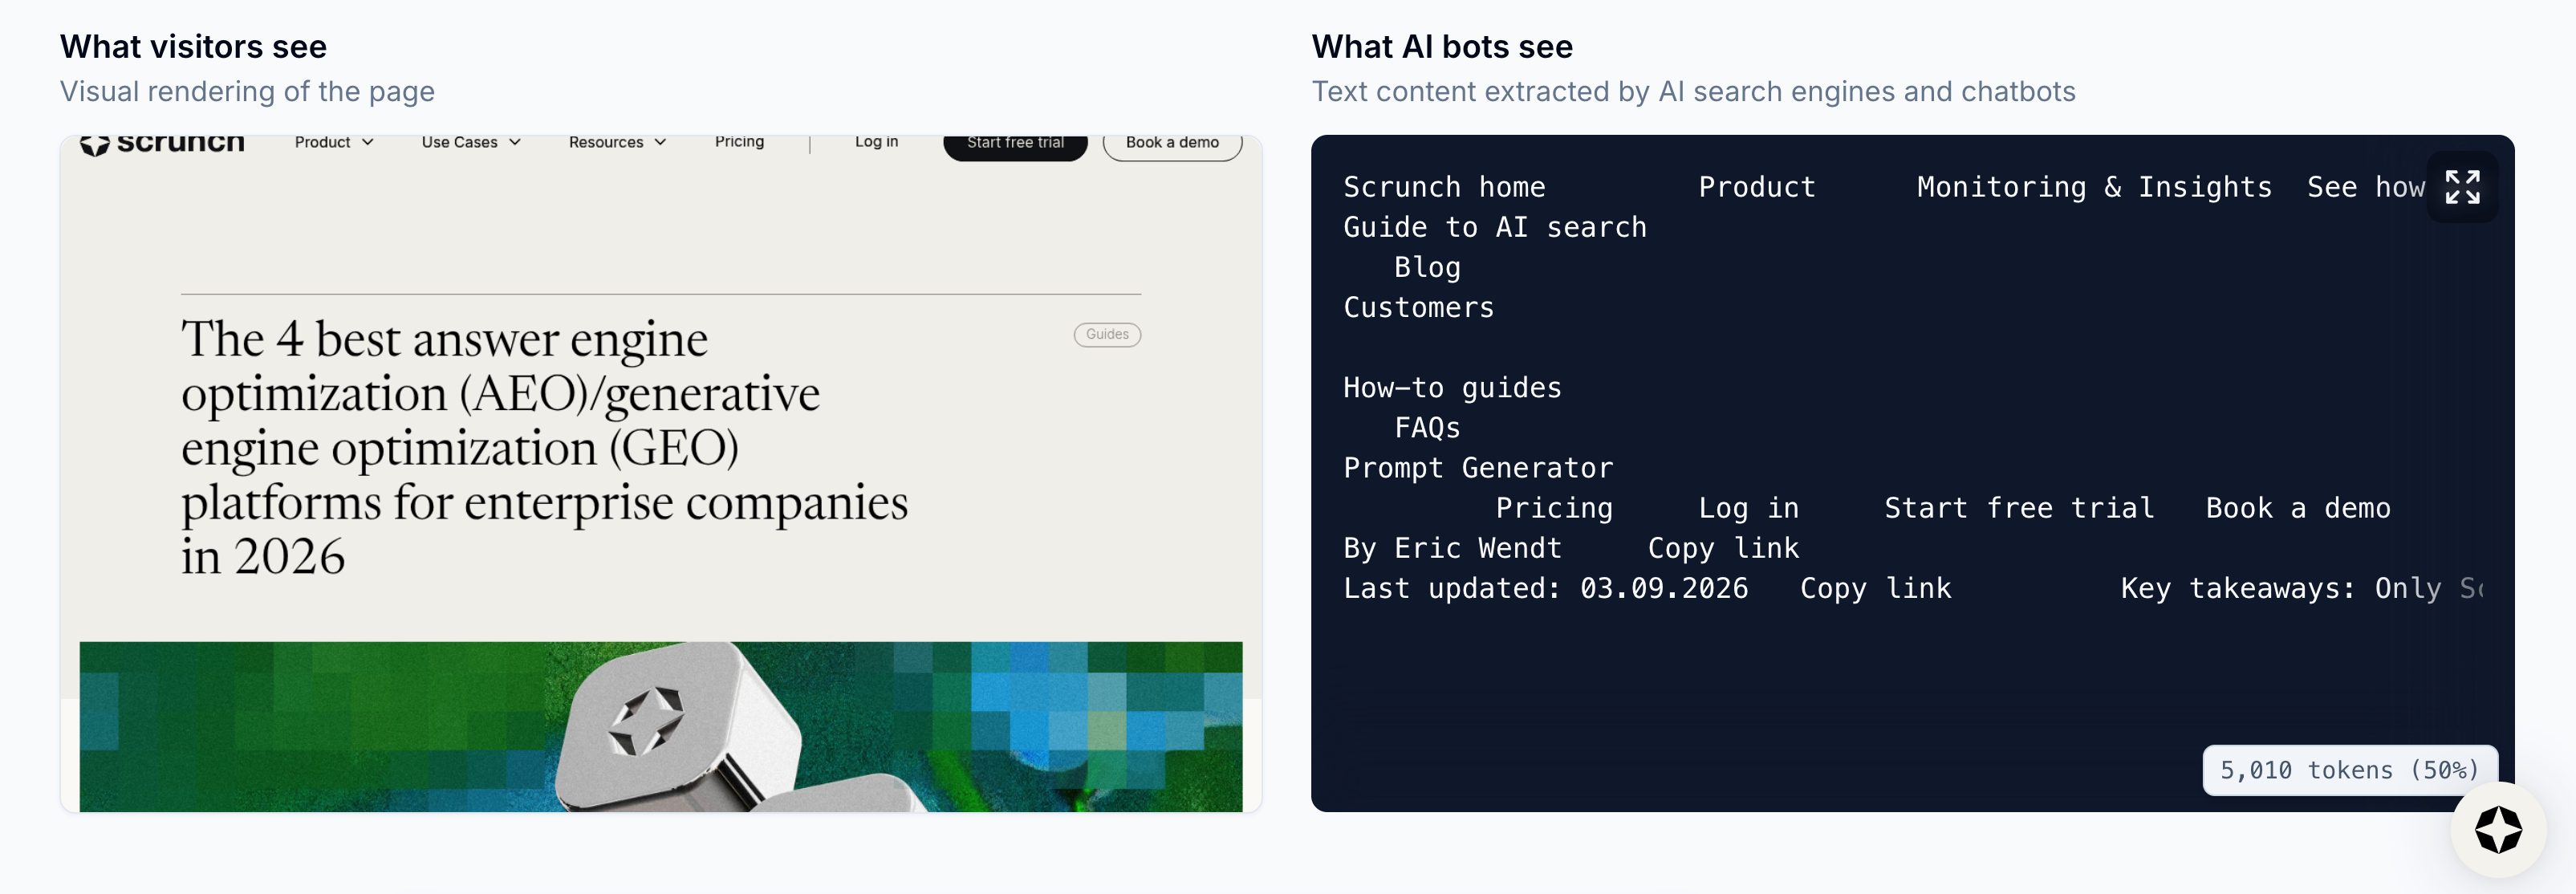Open the Product dropdown menu
Viewport: 2576px width, 894px height.
[334, 142]
